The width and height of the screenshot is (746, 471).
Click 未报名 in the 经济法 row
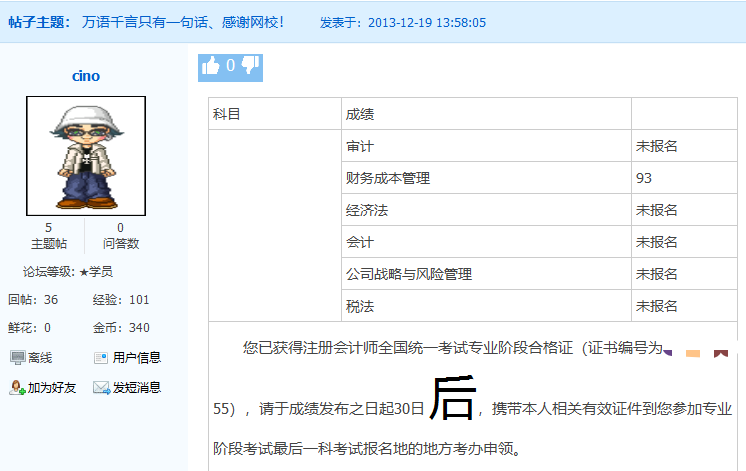657,210
